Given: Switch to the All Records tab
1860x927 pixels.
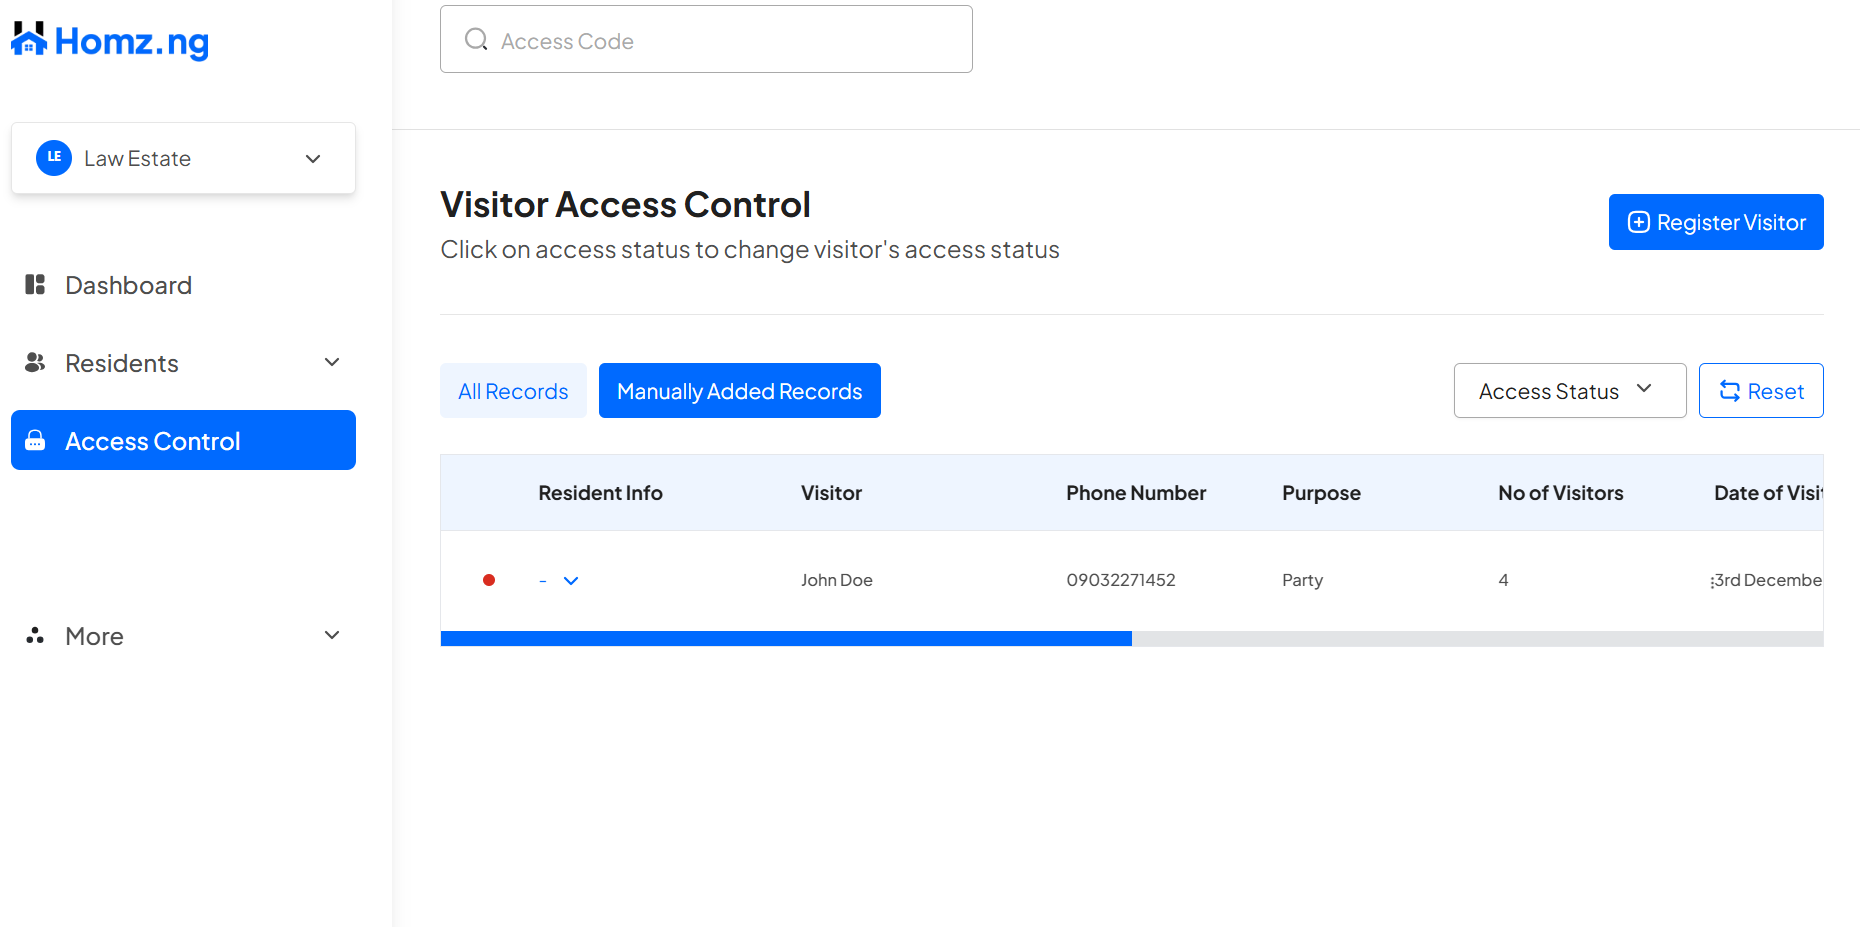Looking at the screenshot, I should pos(513,390).
